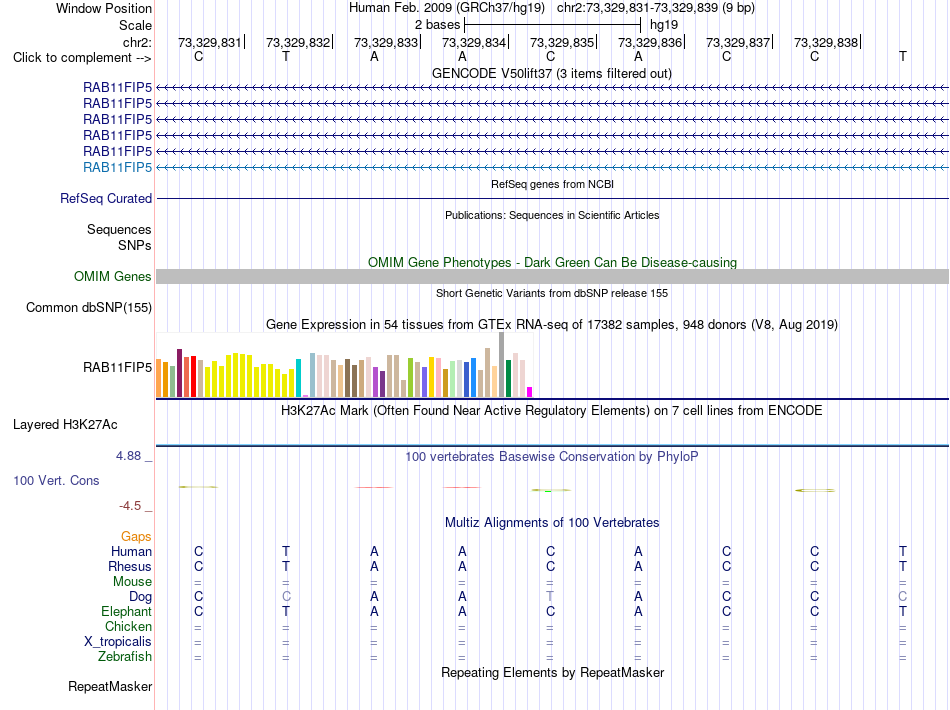The image size is (950, 710).
Task: Click the tall gray GTEx expression bar
Action: pos(501,365)
